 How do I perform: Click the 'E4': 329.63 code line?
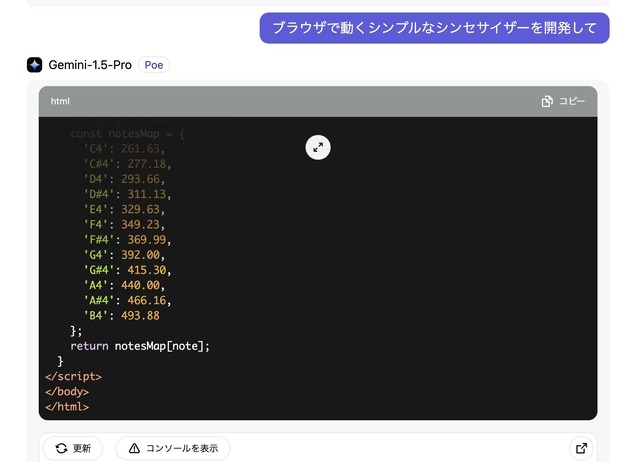pos(124,209)
